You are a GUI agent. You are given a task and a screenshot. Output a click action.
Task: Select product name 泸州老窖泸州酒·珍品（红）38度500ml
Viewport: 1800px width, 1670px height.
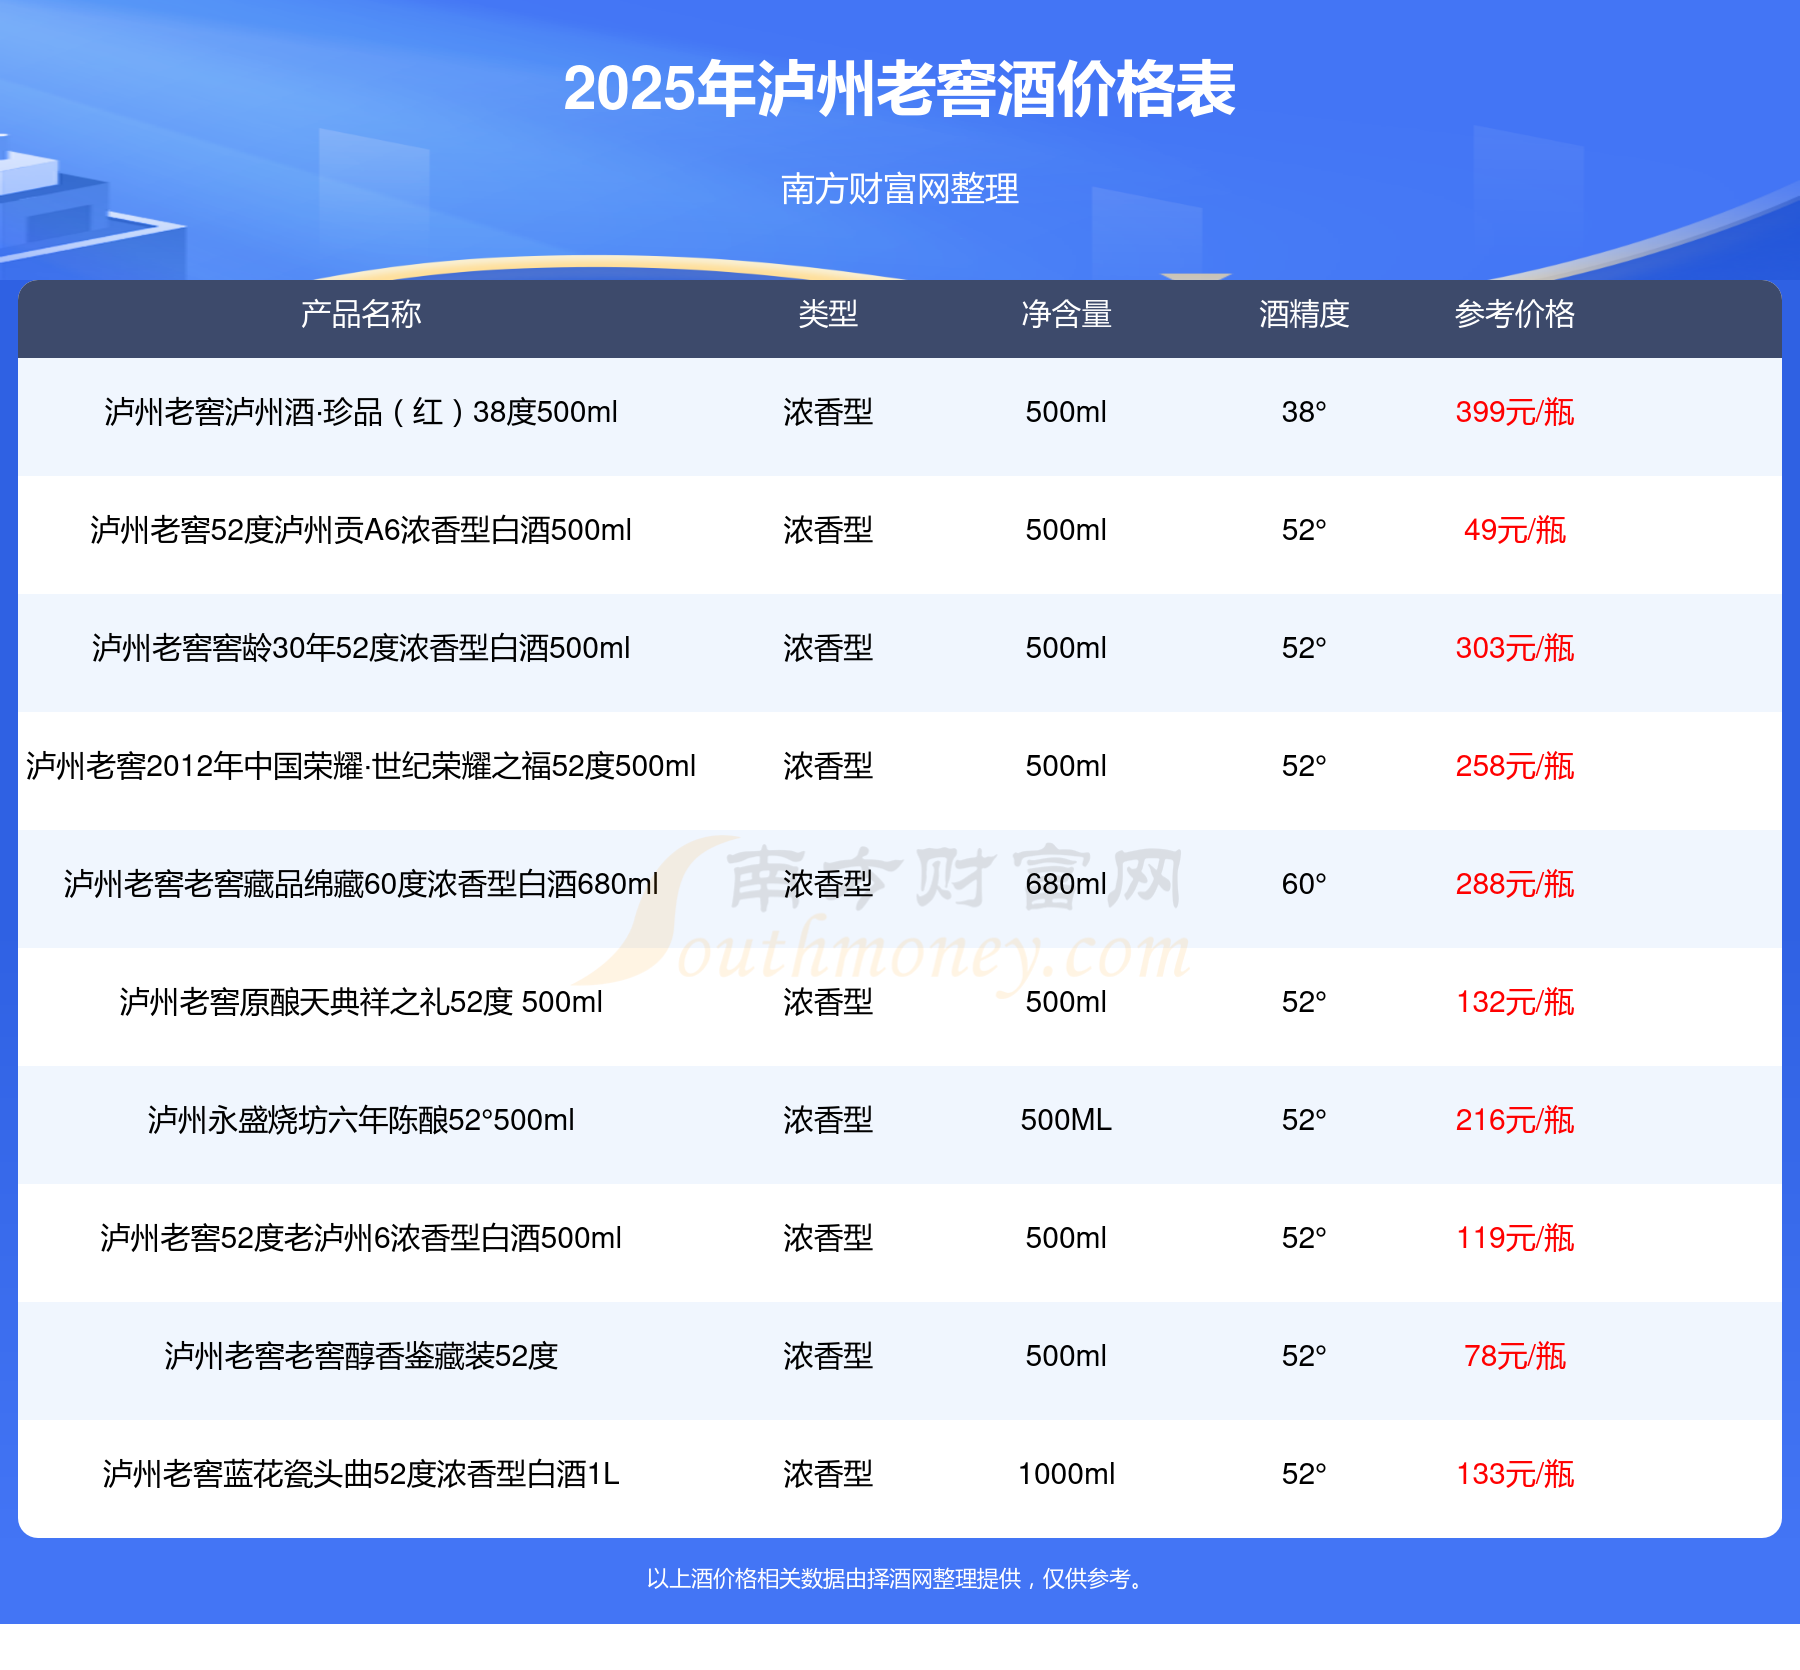pyautogui.click(x=361, y=412)
